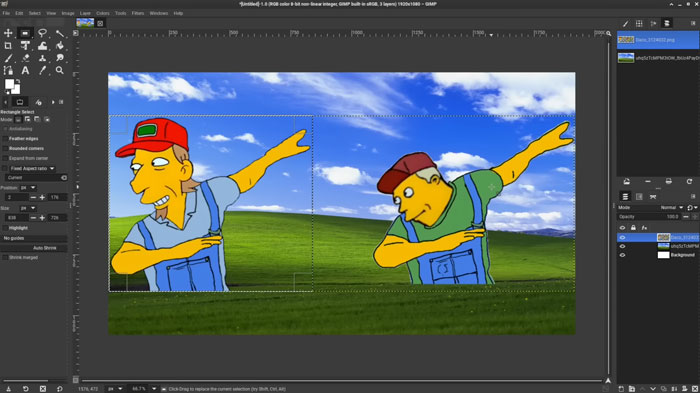Open the File menu

tap(6, 13)
